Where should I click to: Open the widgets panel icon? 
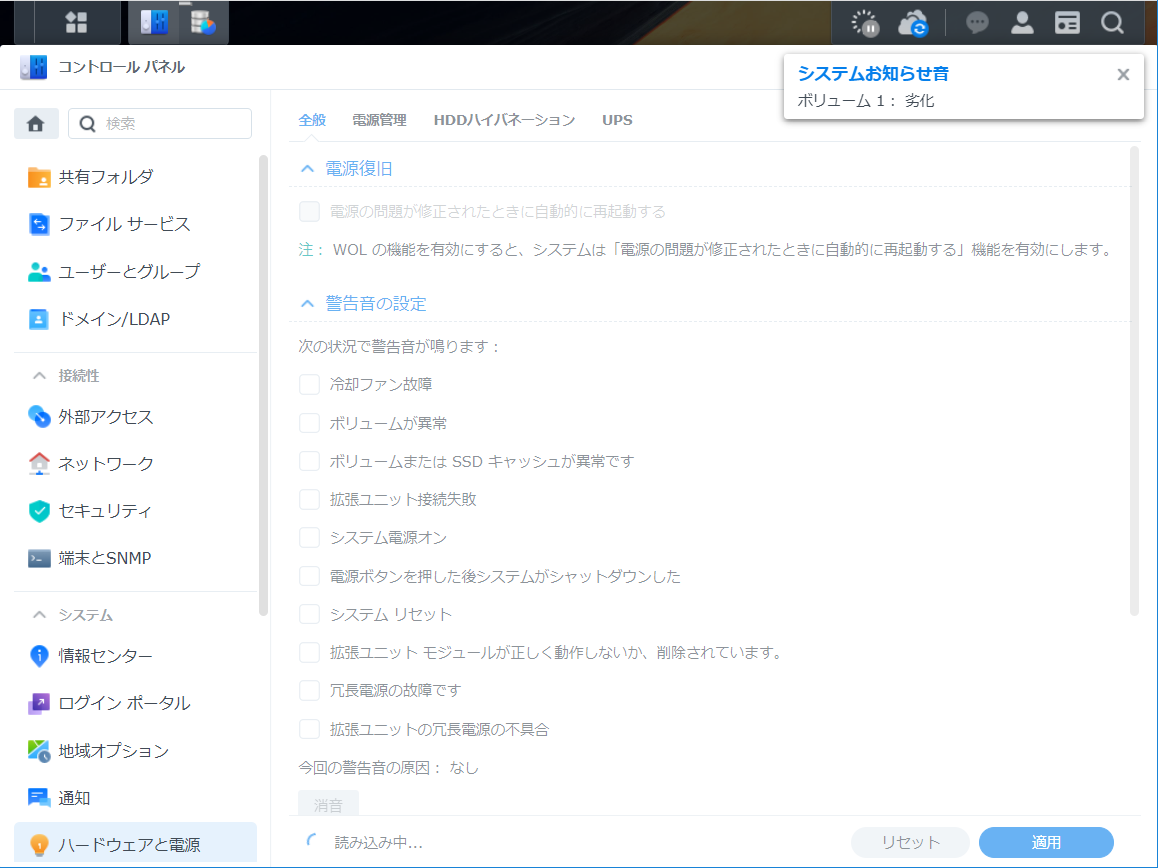click(x=1067, y=23)
